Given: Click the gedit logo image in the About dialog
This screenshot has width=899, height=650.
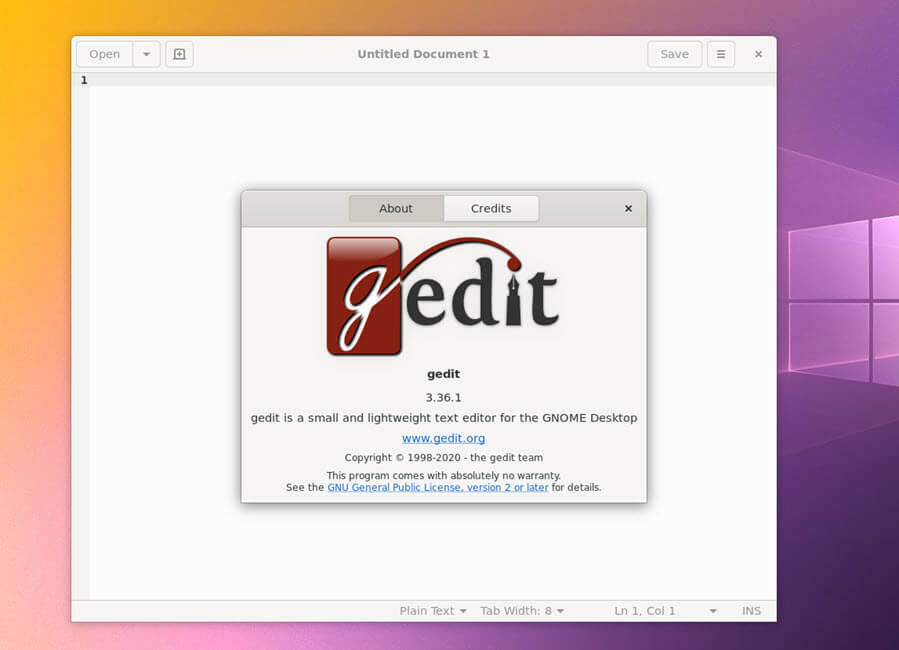Looking at the screenshot, I should (x=443, y=296).
